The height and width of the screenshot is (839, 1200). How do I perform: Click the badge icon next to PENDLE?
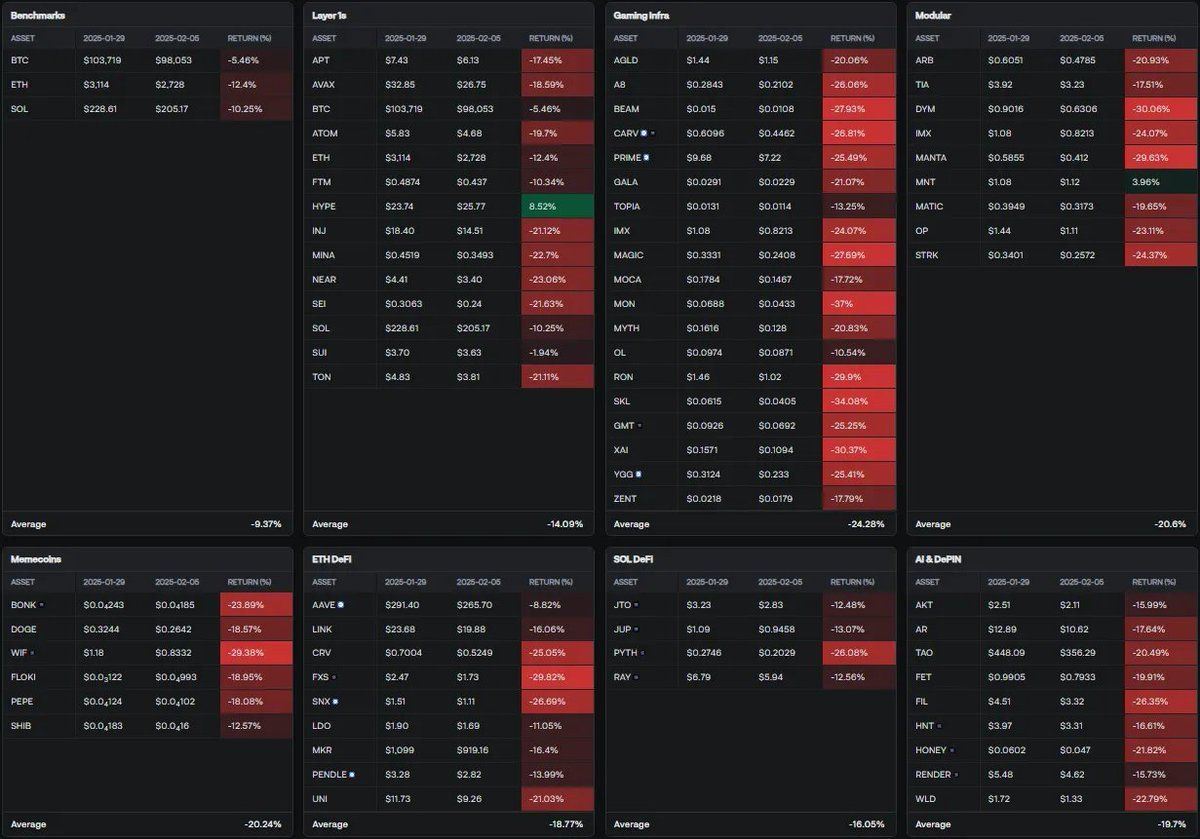point(352,775)
